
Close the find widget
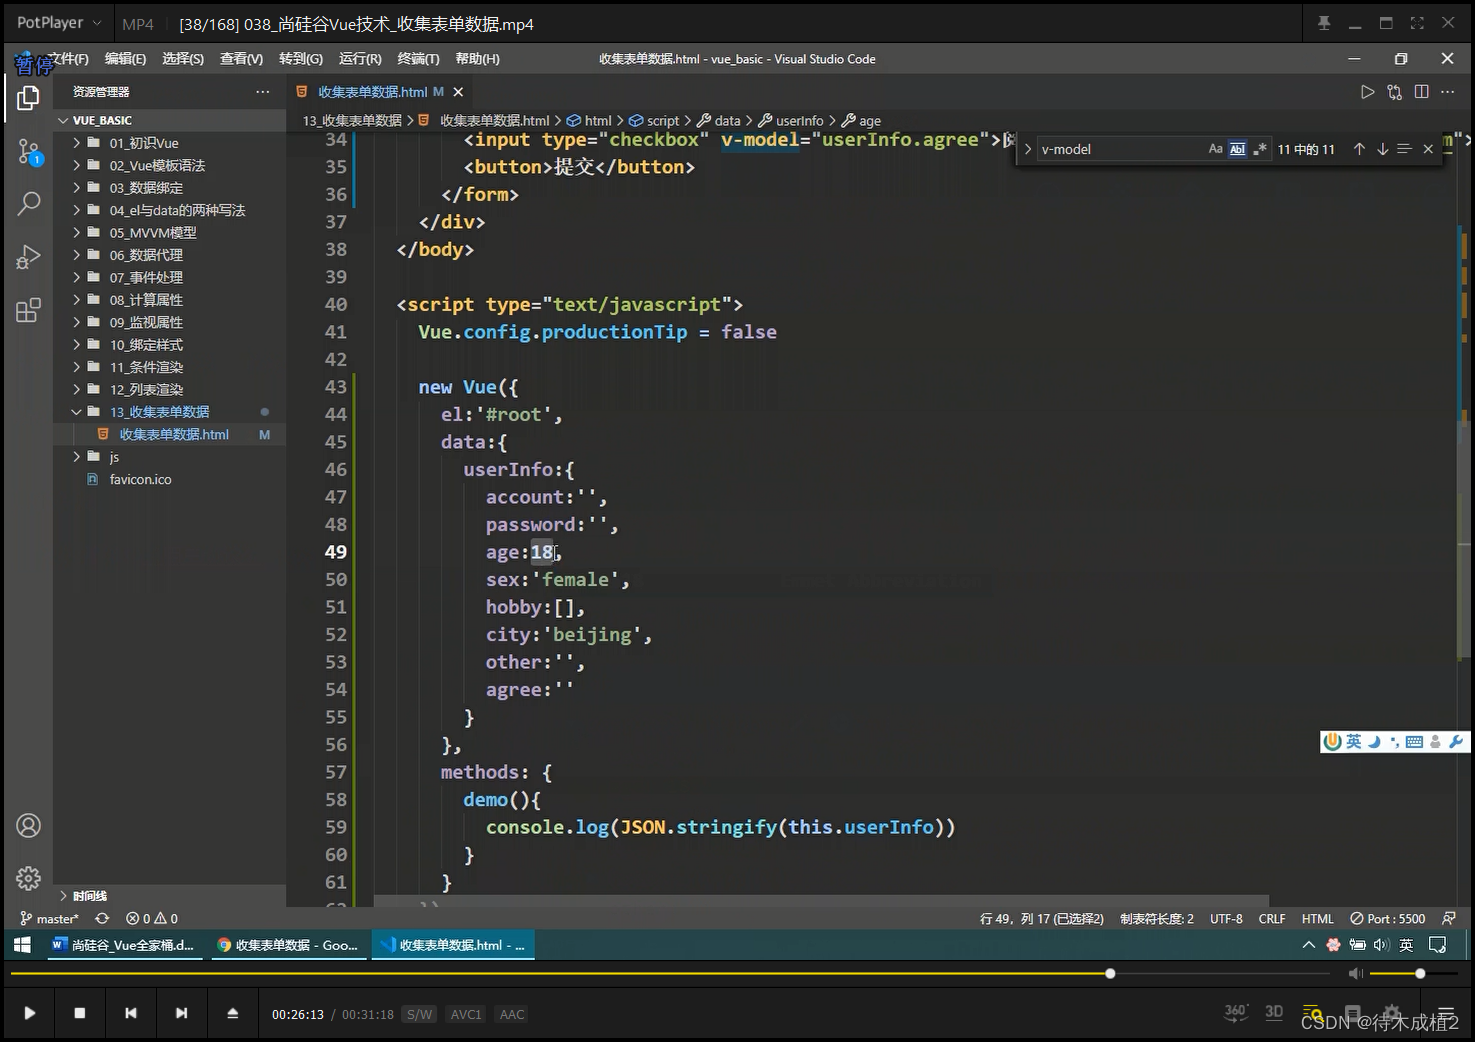tap(1428, 149)
